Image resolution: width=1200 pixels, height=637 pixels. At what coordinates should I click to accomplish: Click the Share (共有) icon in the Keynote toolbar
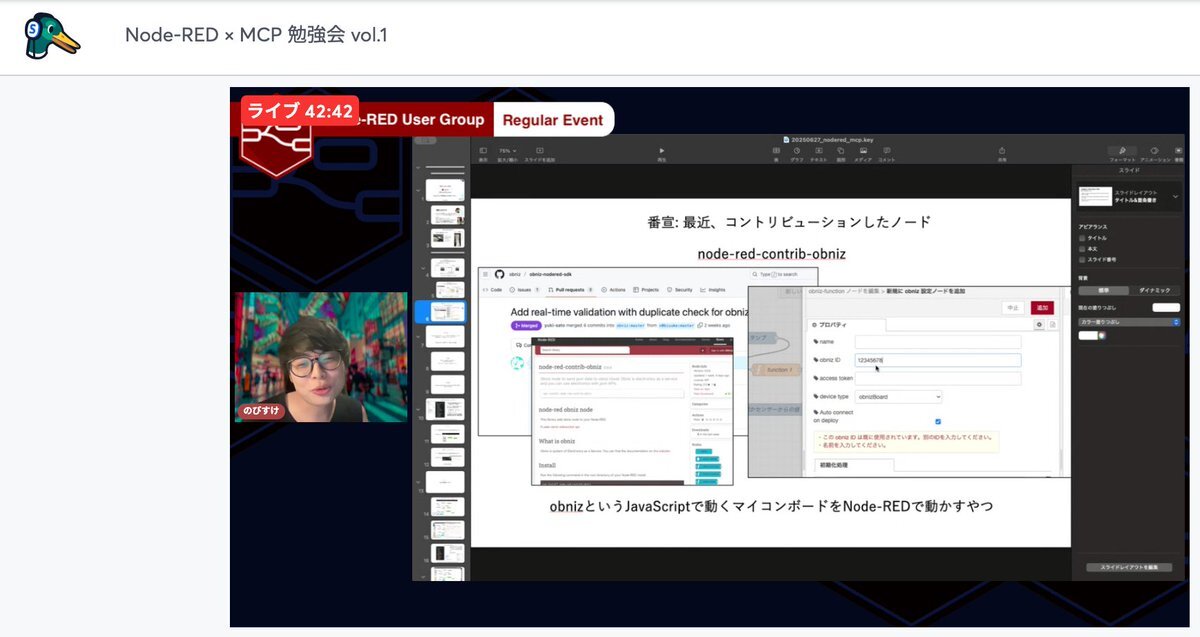point(1002,151)
